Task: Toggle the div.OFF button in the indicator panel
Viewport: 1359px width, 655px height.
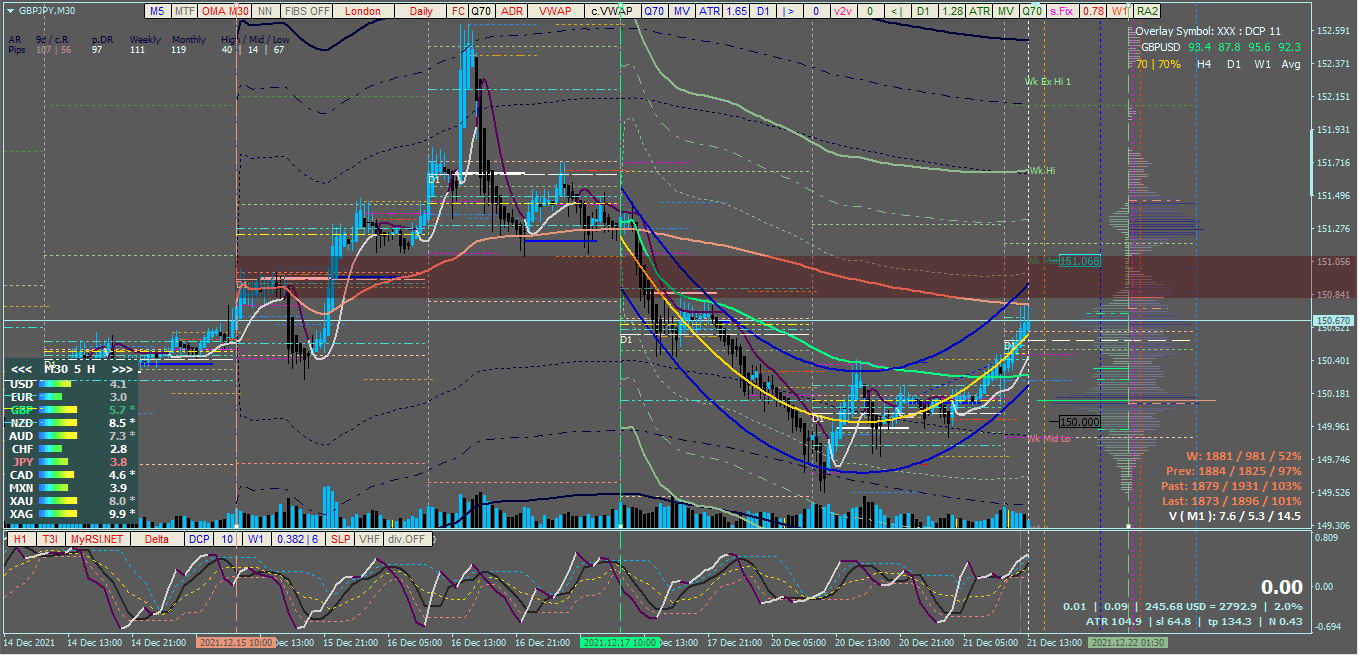Action: pos(407,539)
